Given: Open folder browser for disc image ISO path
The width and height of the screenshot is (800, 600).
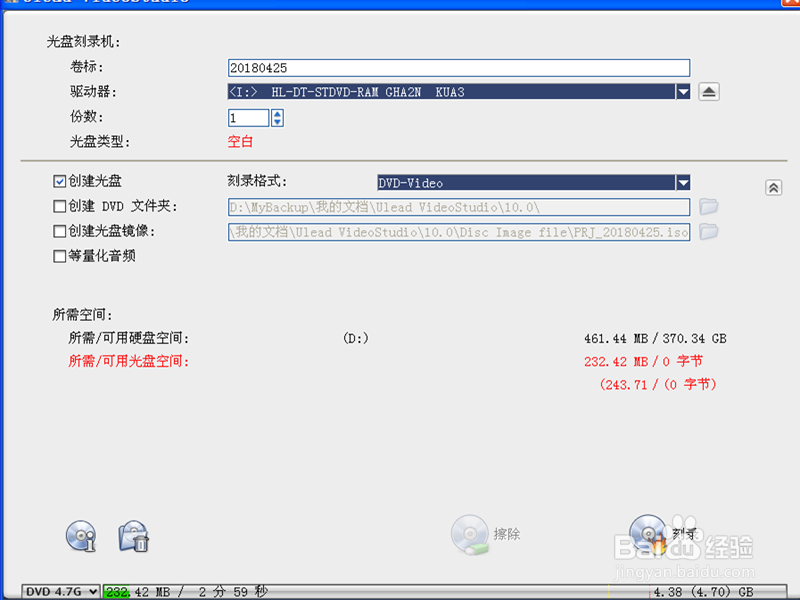Looking at the screenshot, I should pos(709,232).
